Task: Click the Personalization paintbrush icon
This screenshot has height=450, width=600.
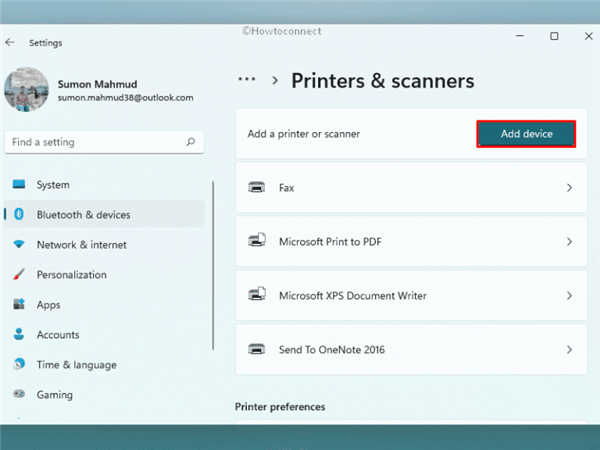Action: pos(19,274)
